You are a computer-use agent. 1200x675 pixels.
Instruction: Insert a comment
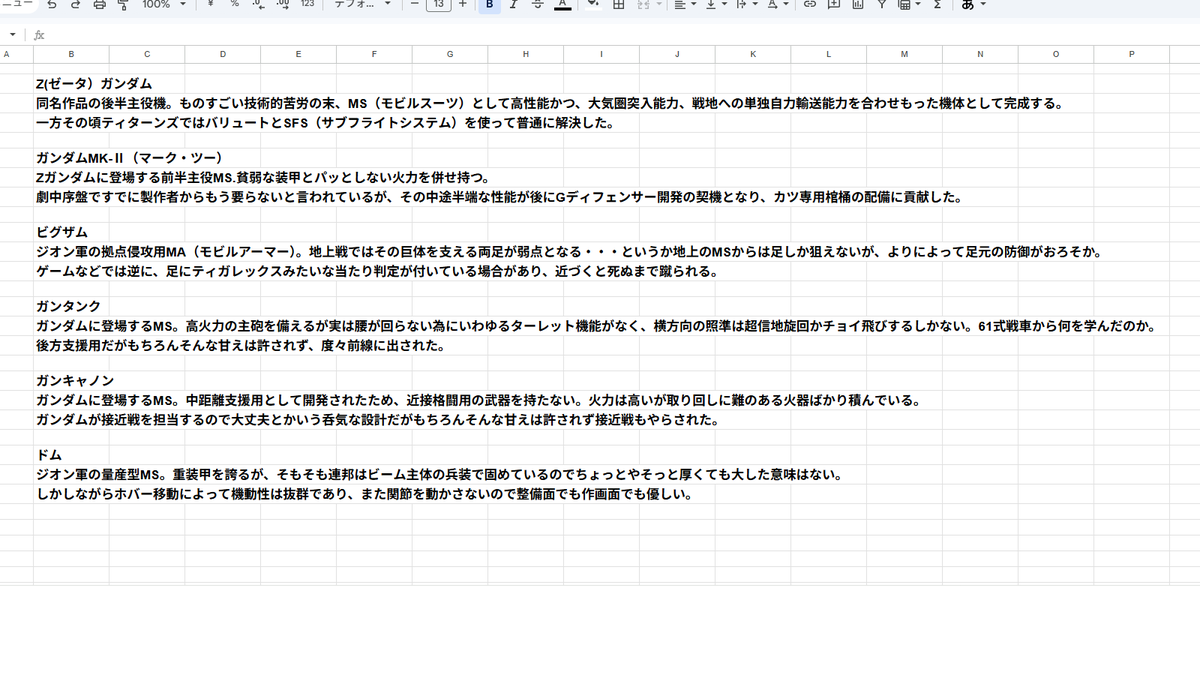click(x=833, y=5)
